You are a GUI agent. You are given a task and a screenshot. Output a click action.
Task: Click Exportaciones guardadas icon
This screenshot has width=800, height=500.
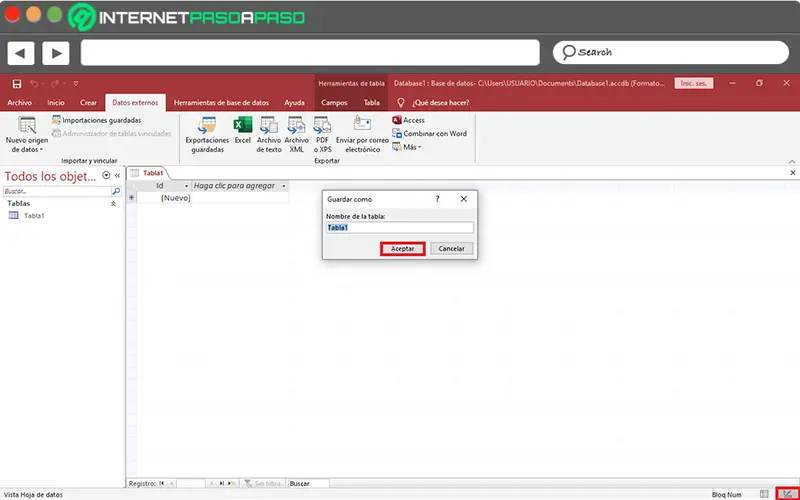coord(207,135)
